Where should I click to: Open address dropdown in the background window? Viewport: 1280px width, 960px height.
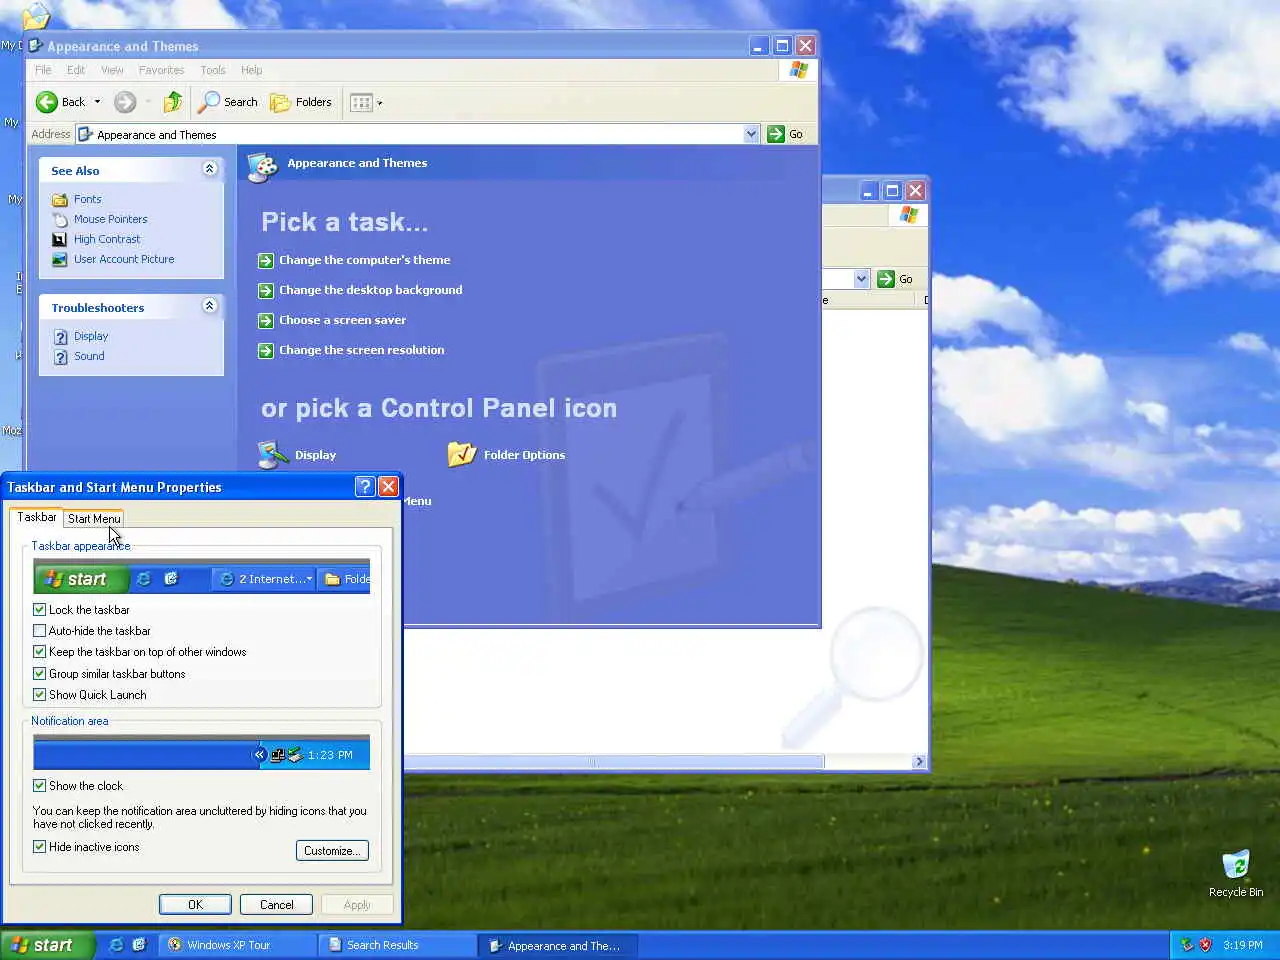(861, 279)
